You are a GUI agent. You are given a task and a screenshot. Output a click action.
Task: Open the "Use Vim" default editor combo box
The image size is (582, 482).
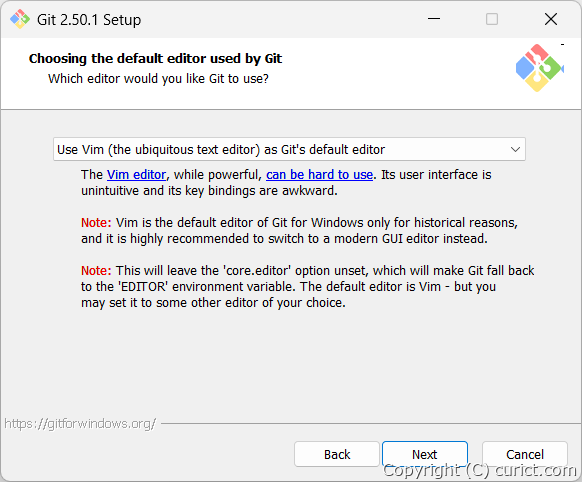coord(289,149)
